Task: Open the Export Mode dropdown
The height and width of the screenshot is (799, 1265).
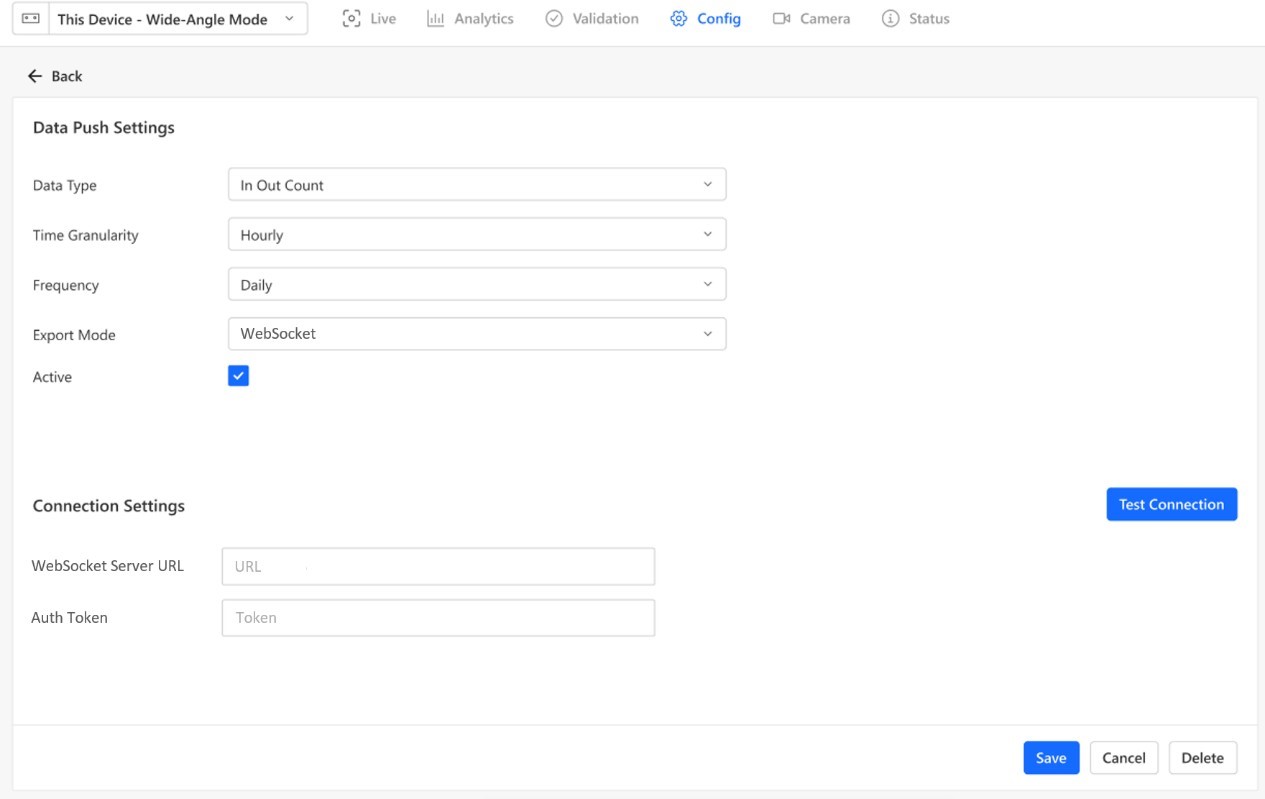Action: click(x=477, y=334)
